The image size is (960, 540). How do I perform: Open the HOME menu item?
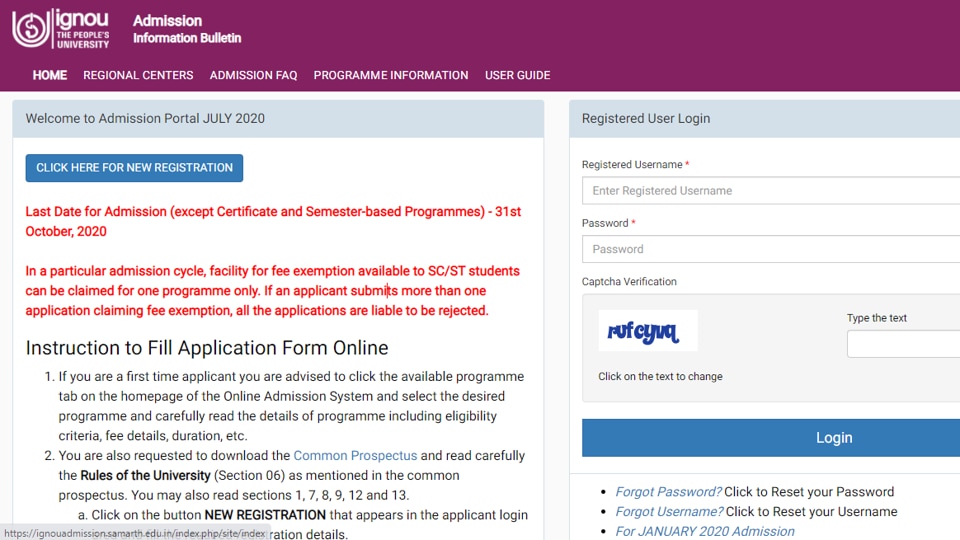tap(50, 75)
